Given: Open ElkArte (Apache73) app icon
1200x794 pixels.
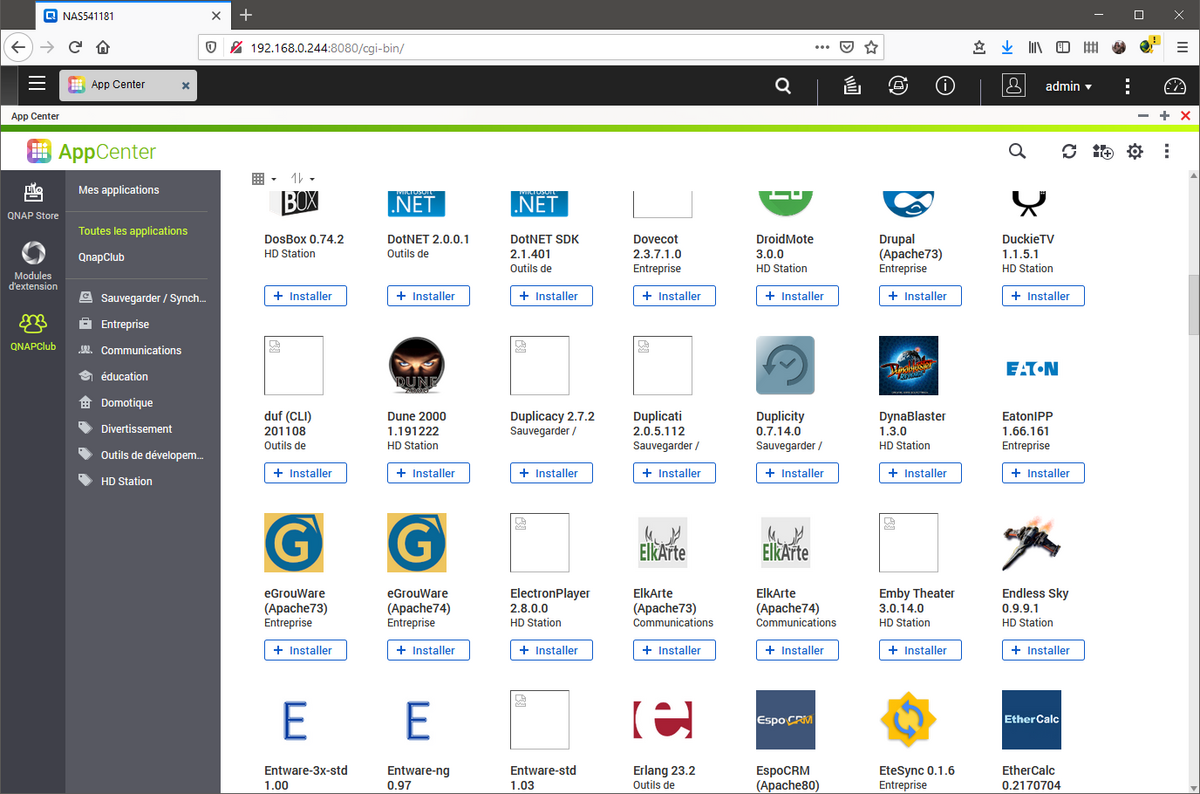Looking at the screenshot, I should (x=662, y=543).
